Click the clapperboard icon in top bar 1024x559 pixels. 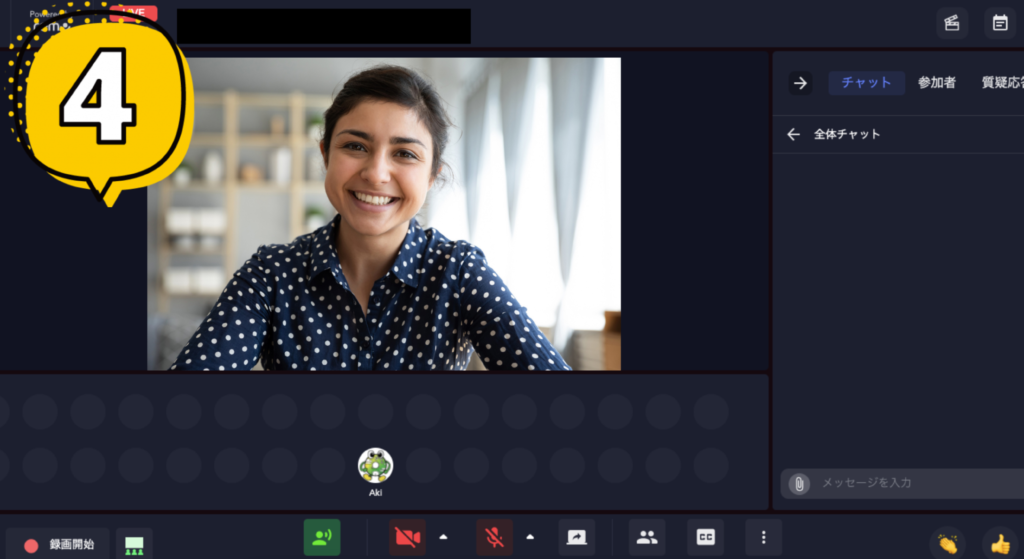pyautogui.click(x=951, y=23)
